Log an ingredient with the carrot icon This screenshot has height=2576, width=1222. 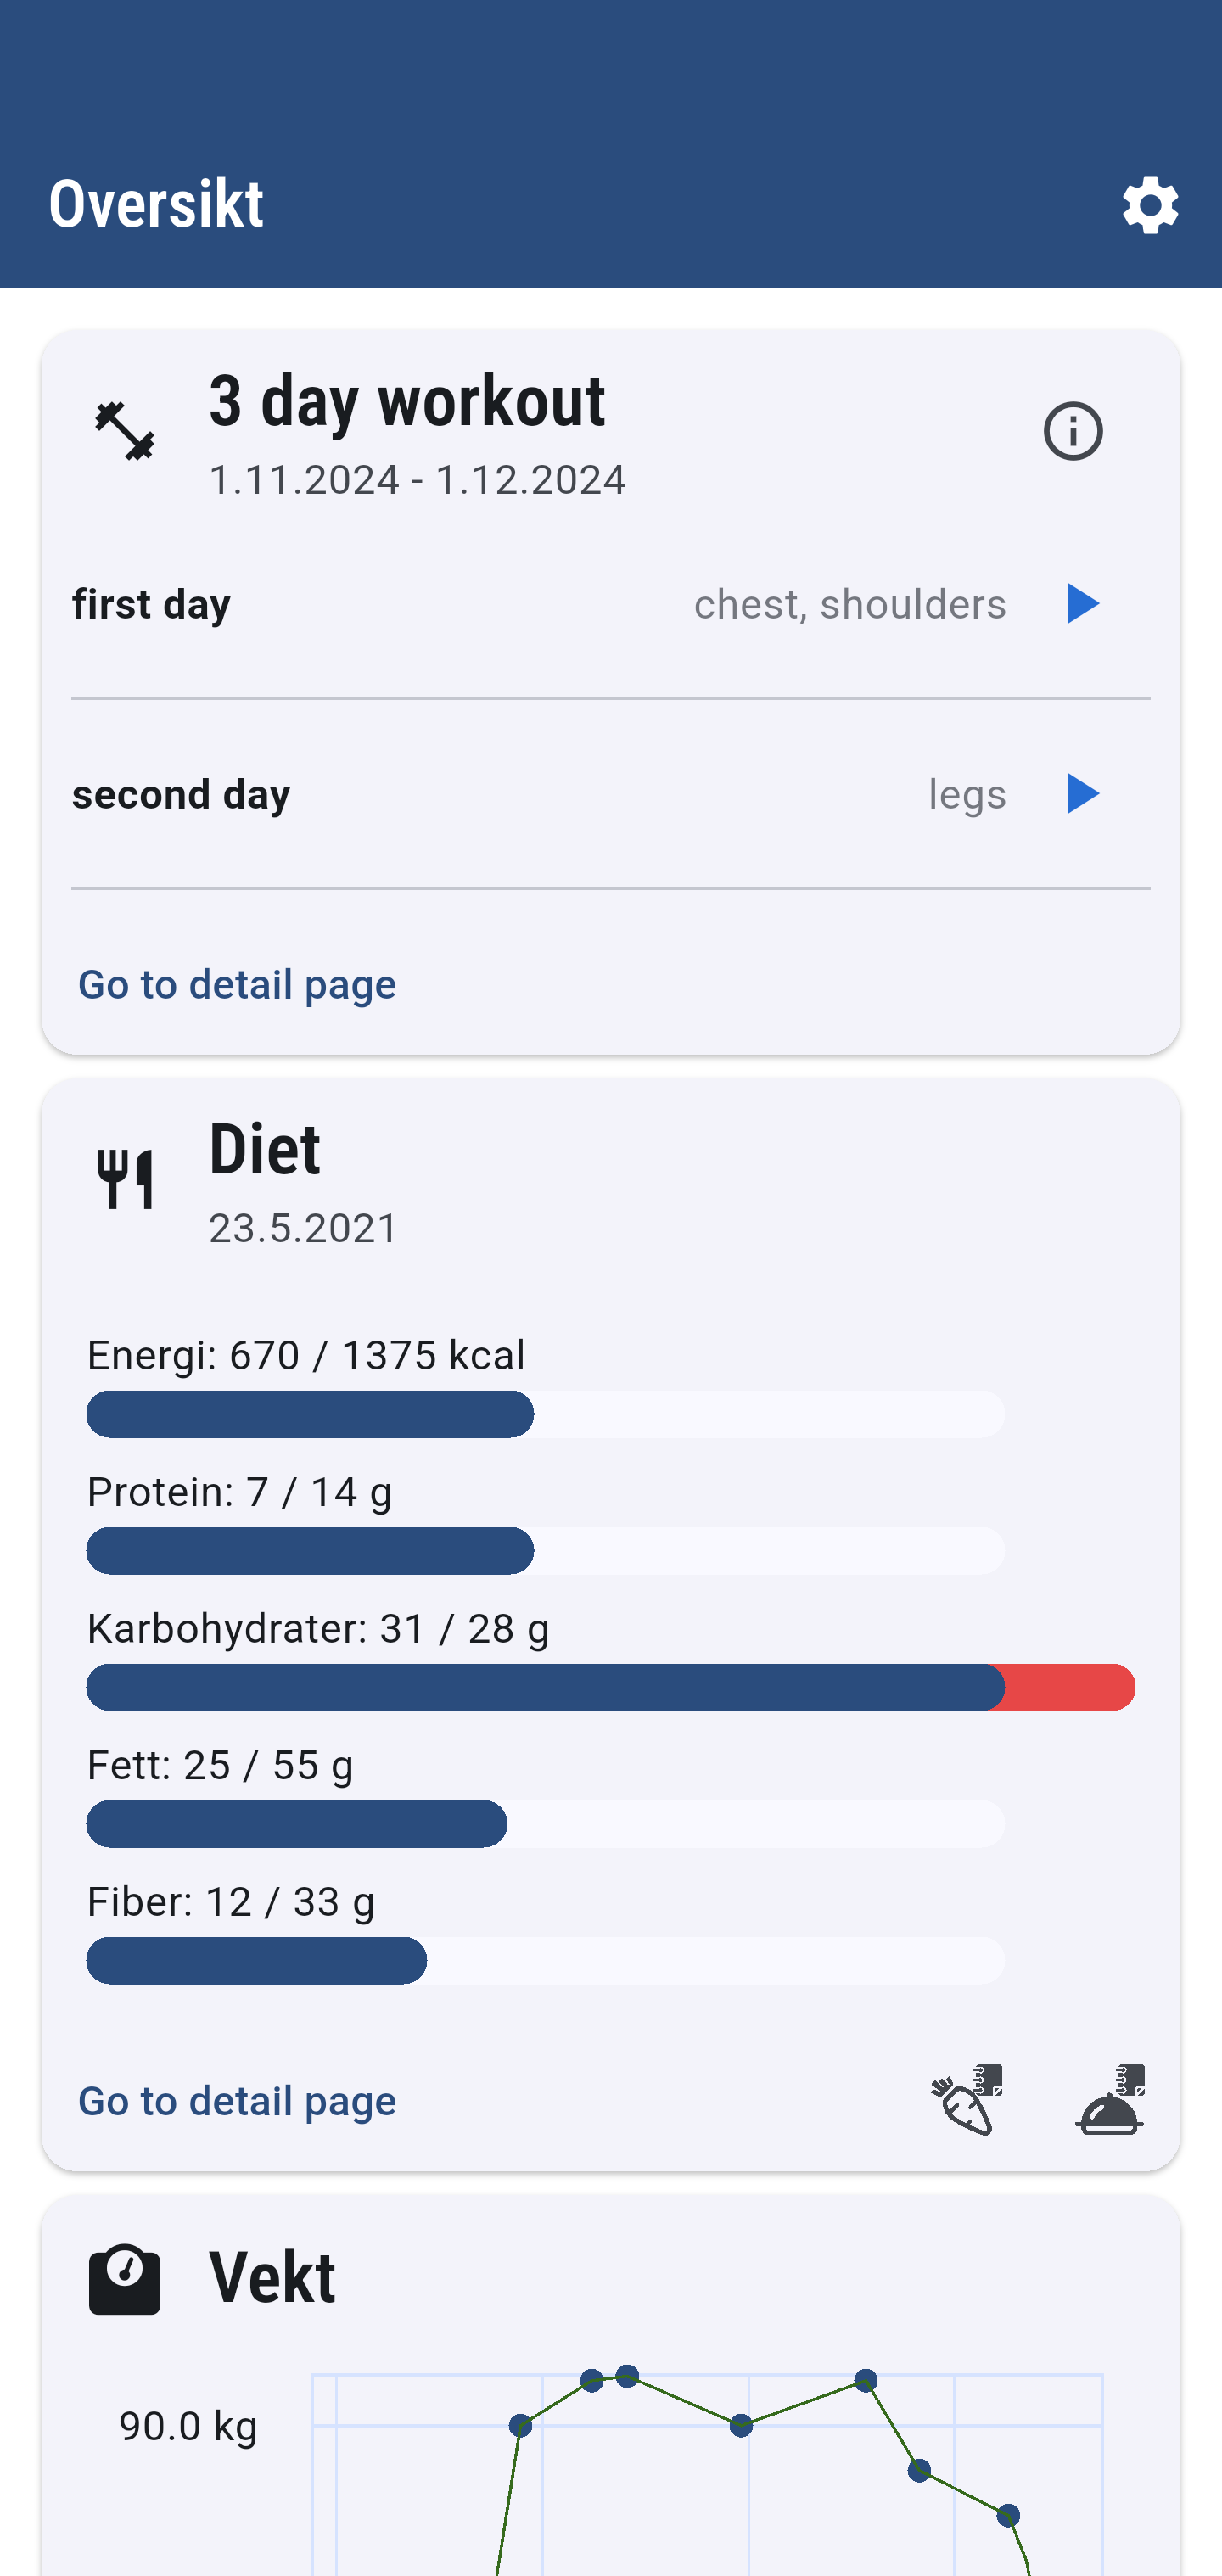pyautogui.click(x=967, y=2100)
